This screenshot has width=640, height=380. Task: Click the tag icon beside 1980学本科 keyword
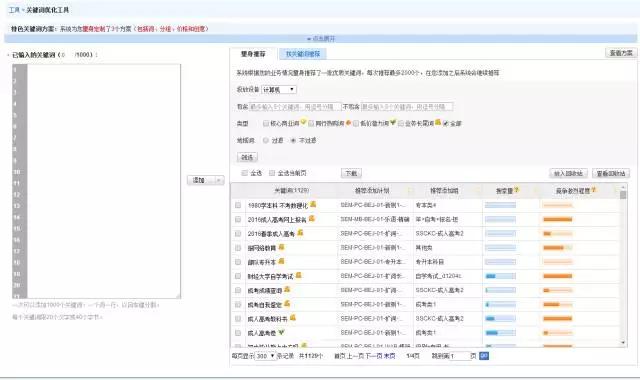(x=313, y=204)
